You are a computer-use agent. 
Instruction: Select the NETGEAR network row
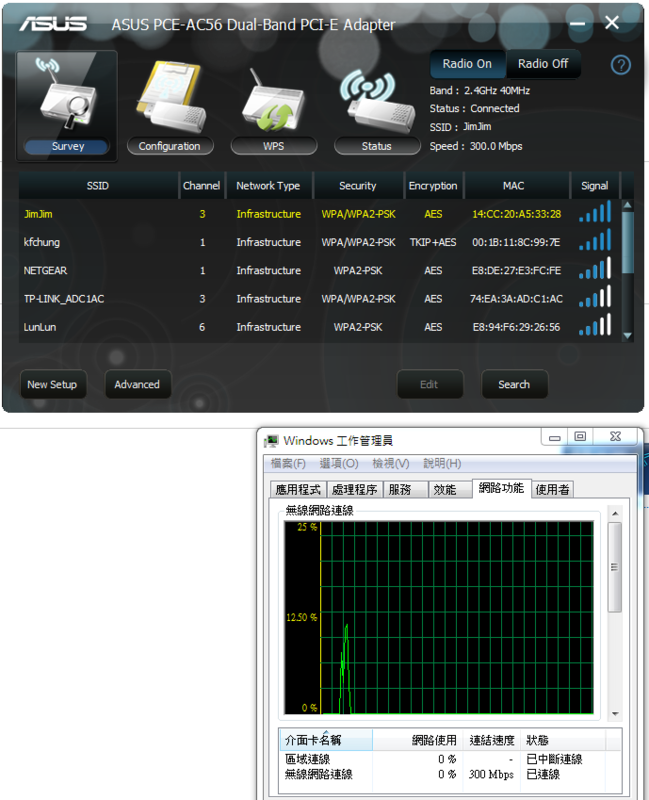(320, 270)
